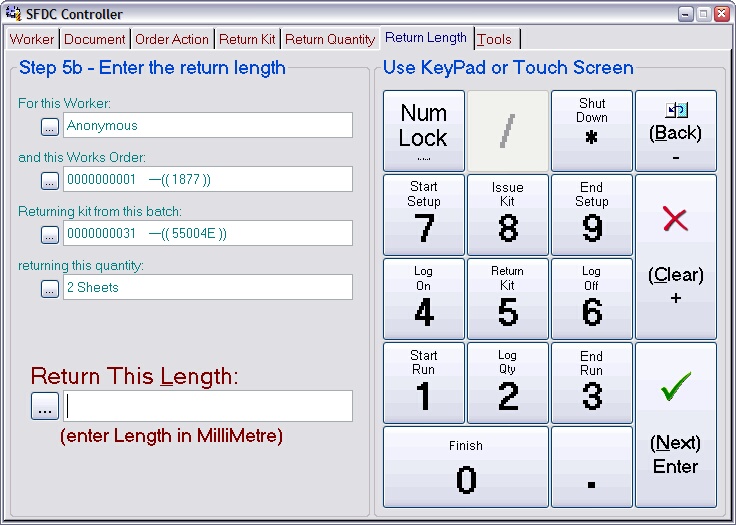Image resolution: width=736 pixels, height=525 pixels.
Task: Tap the decimal point keypad key
Action: tap(592, 467)
